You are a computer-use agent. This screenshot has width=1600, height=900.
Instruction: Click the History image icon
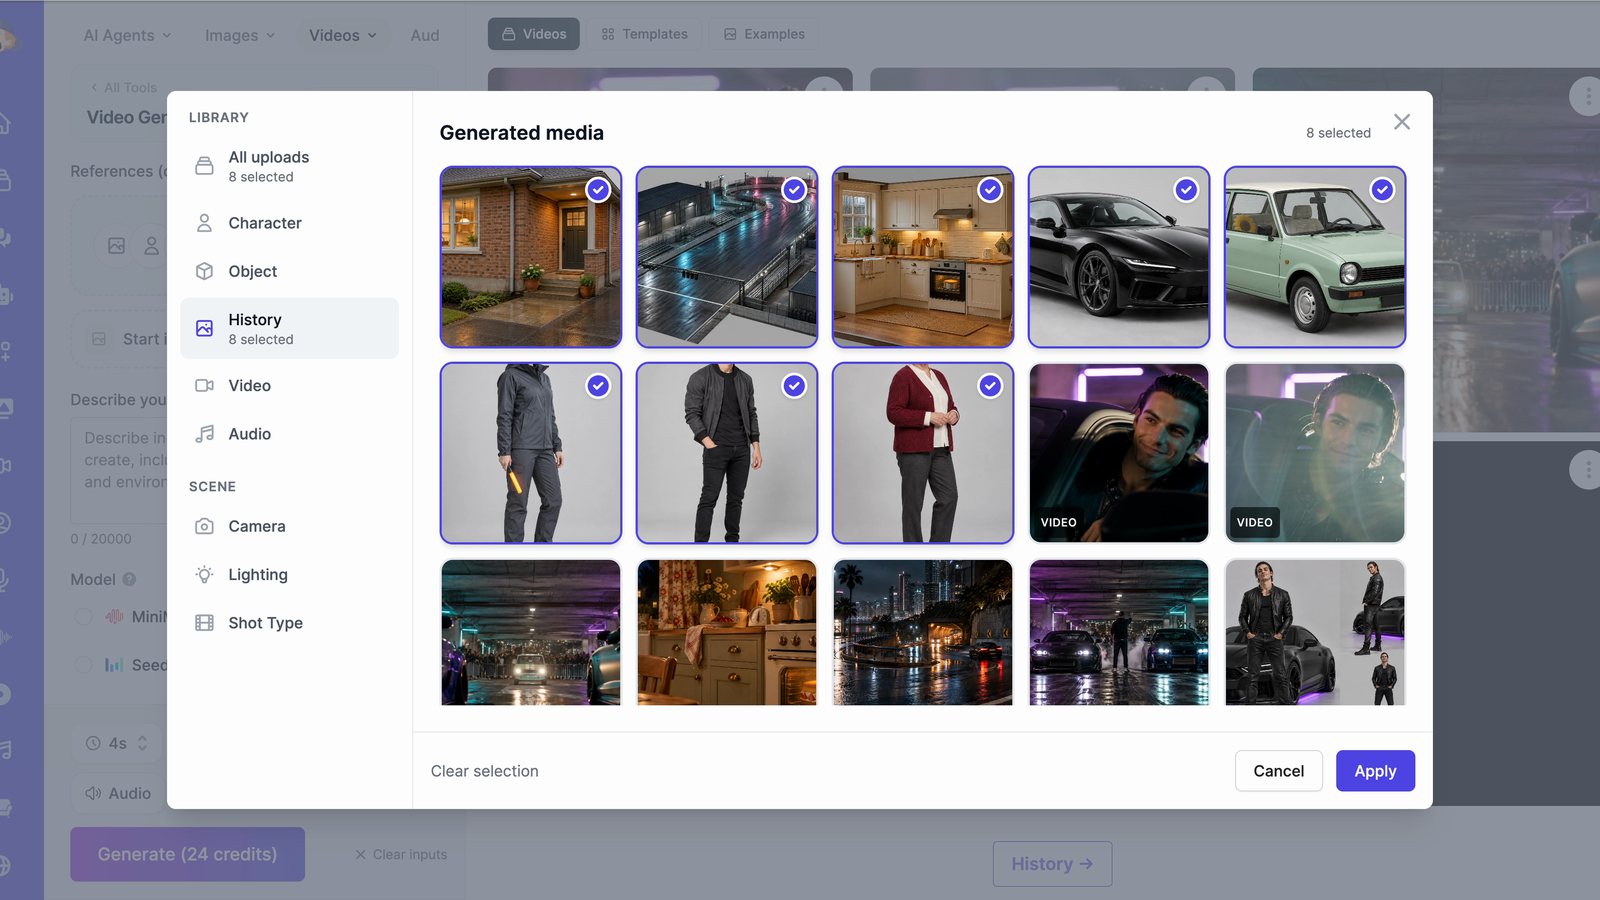coord(204,328)
